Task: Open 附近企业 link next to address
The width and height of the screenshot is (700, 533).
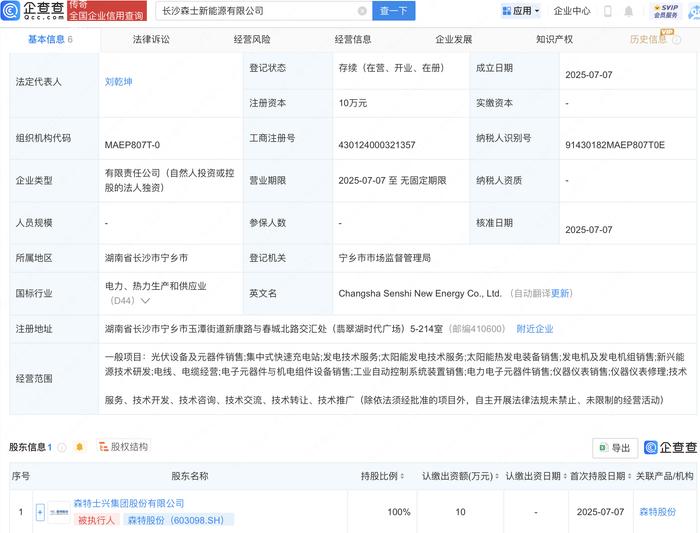Action: [535, 329]
